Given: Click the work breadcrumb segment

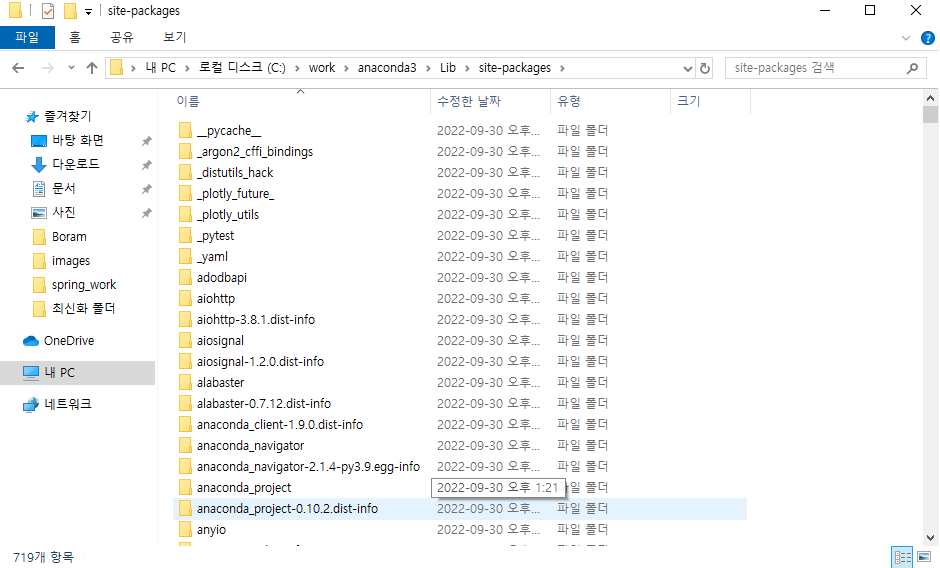Looking at the screenshot, I should (x=322, y=68).
